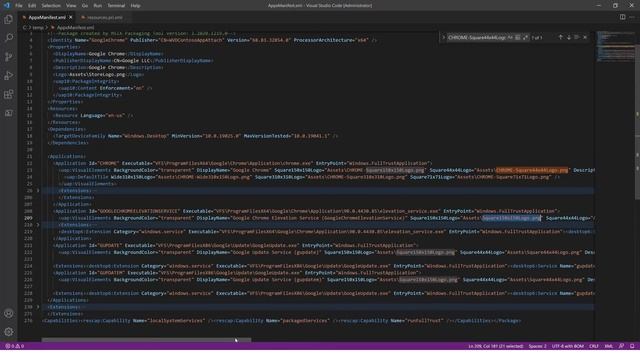
Task: Open the Search view in the activity bar
Action: click(9, 38)
